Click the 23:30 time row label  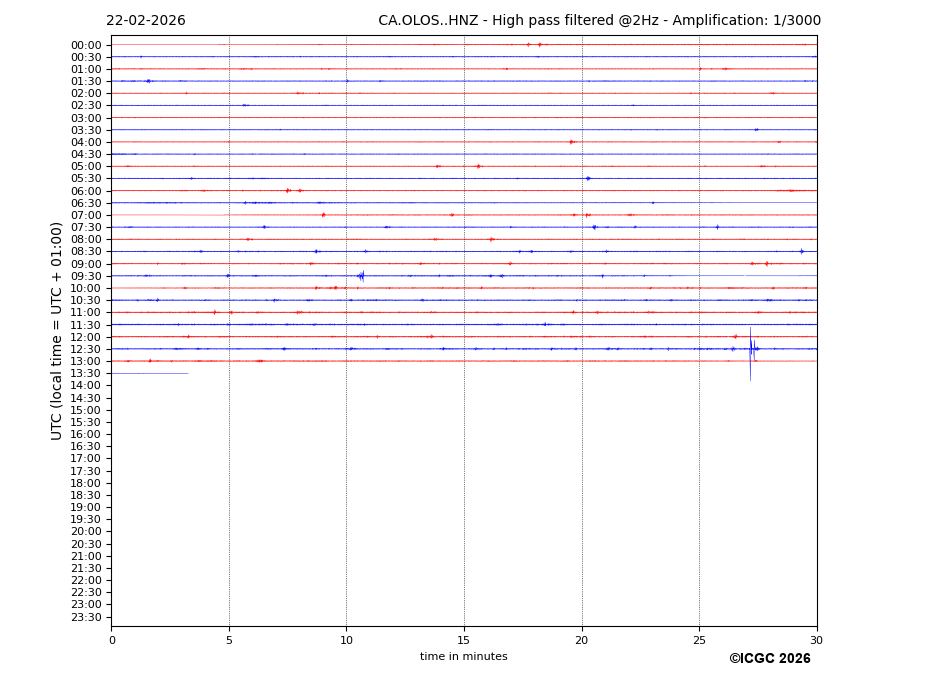[x=86, y=617]
